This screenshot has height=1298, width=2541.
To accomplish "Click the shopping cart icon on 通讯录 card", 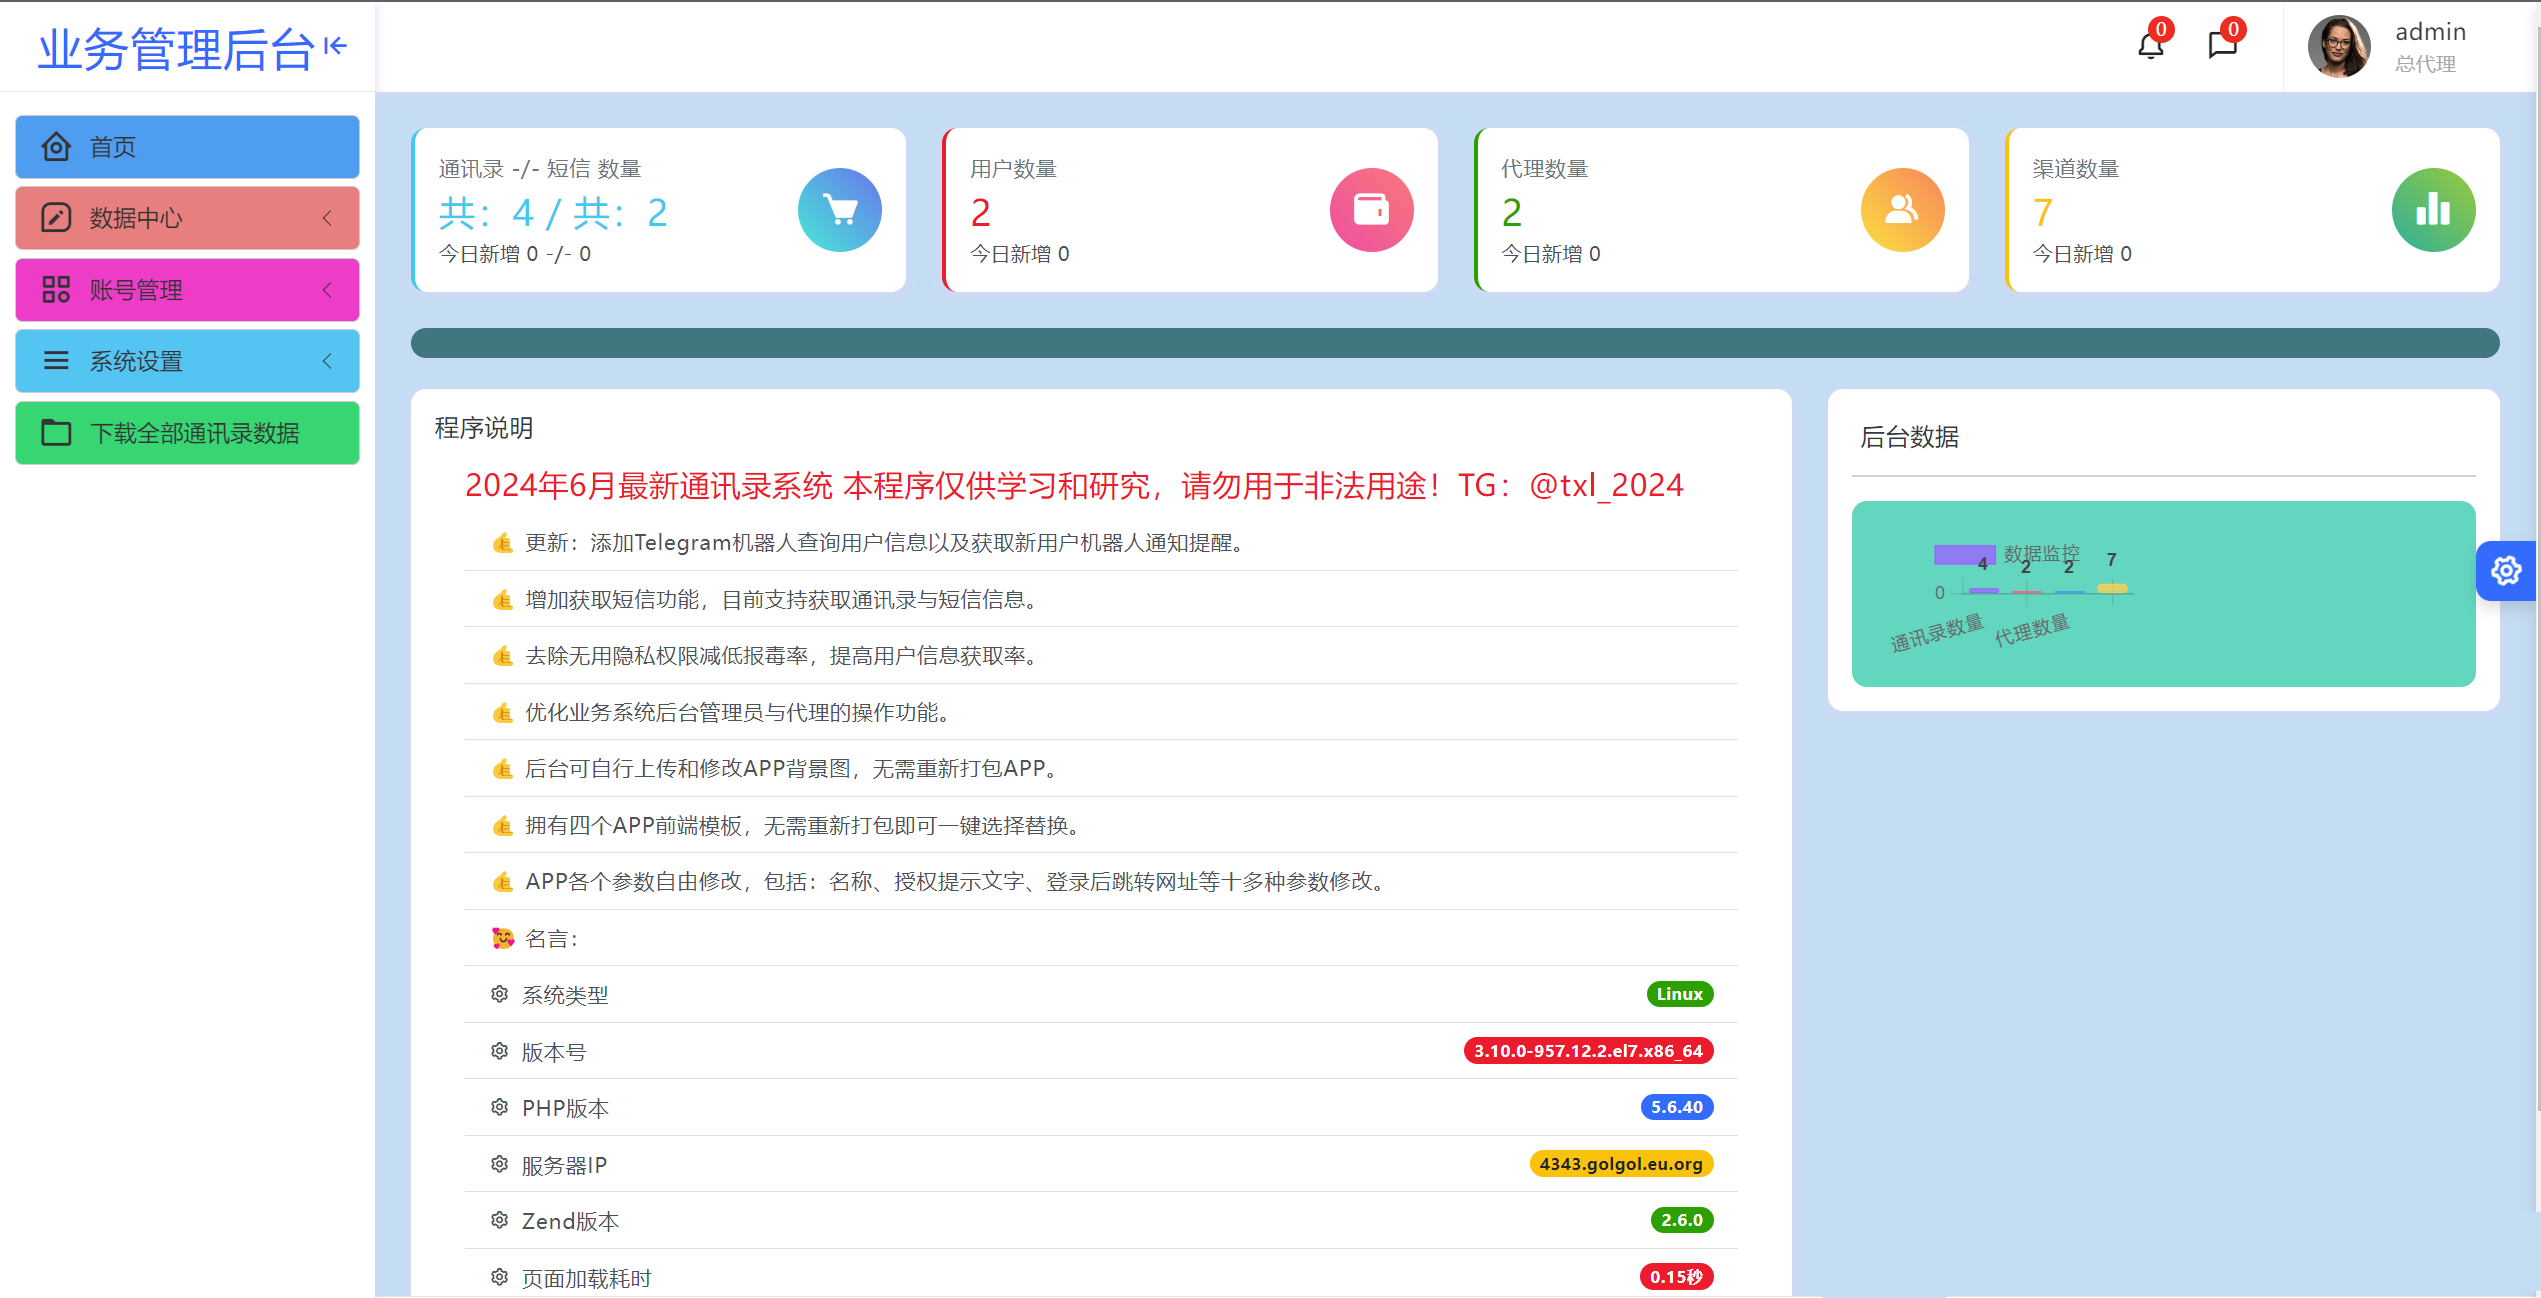I will click(839, 209).
